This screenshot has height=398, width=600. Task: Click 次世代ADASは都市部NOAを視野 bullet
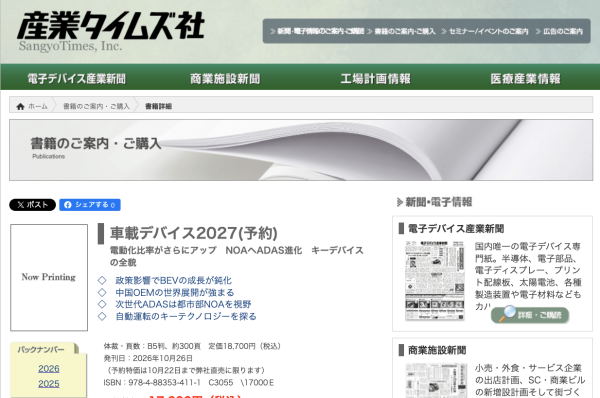click(x=183, y=305)
